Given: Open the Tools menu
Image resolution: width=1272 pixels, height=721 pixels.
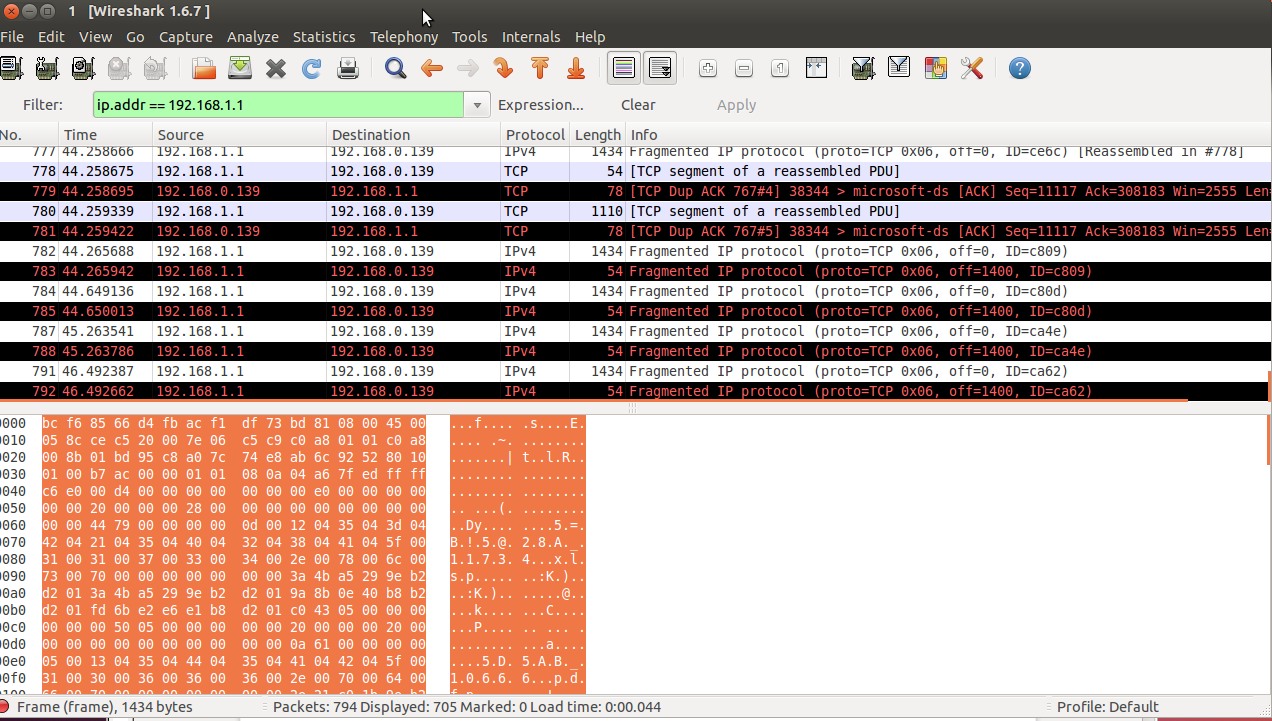Looking at the screenshot, I should coord(470,36).
